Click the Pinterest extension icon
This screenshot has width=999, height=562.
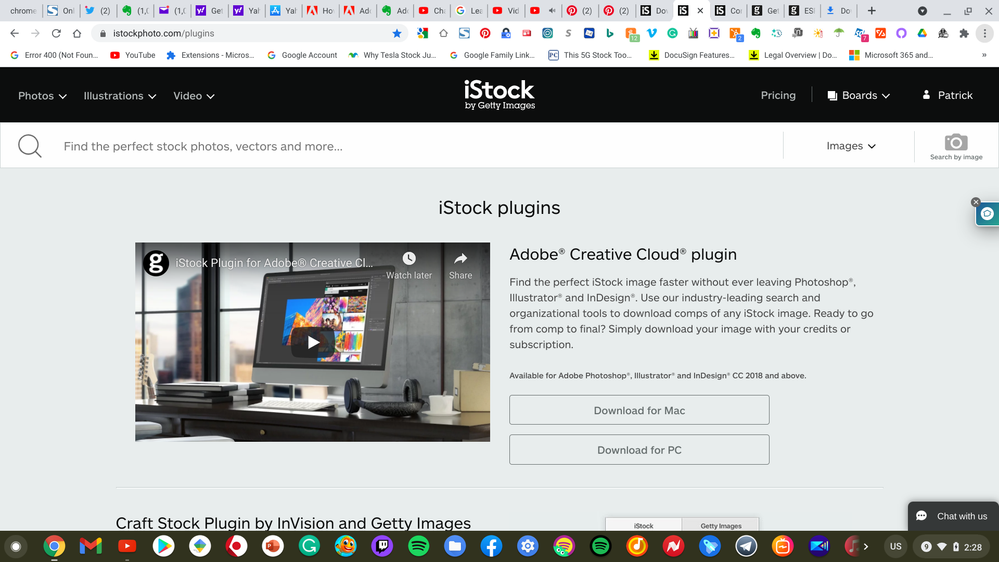click(x=485, y=33)
